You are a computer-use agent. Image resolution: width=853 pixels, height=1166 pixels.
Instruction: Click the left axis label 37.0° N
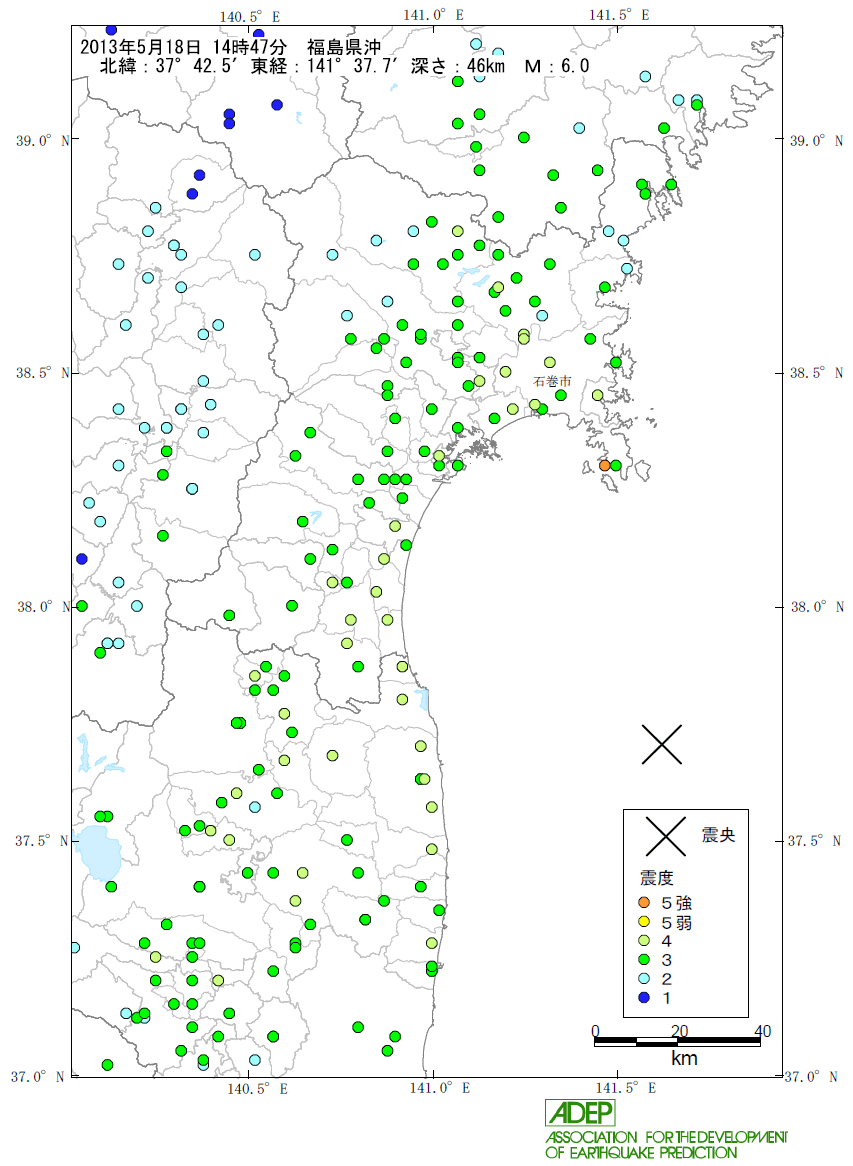click(38, 1076)
